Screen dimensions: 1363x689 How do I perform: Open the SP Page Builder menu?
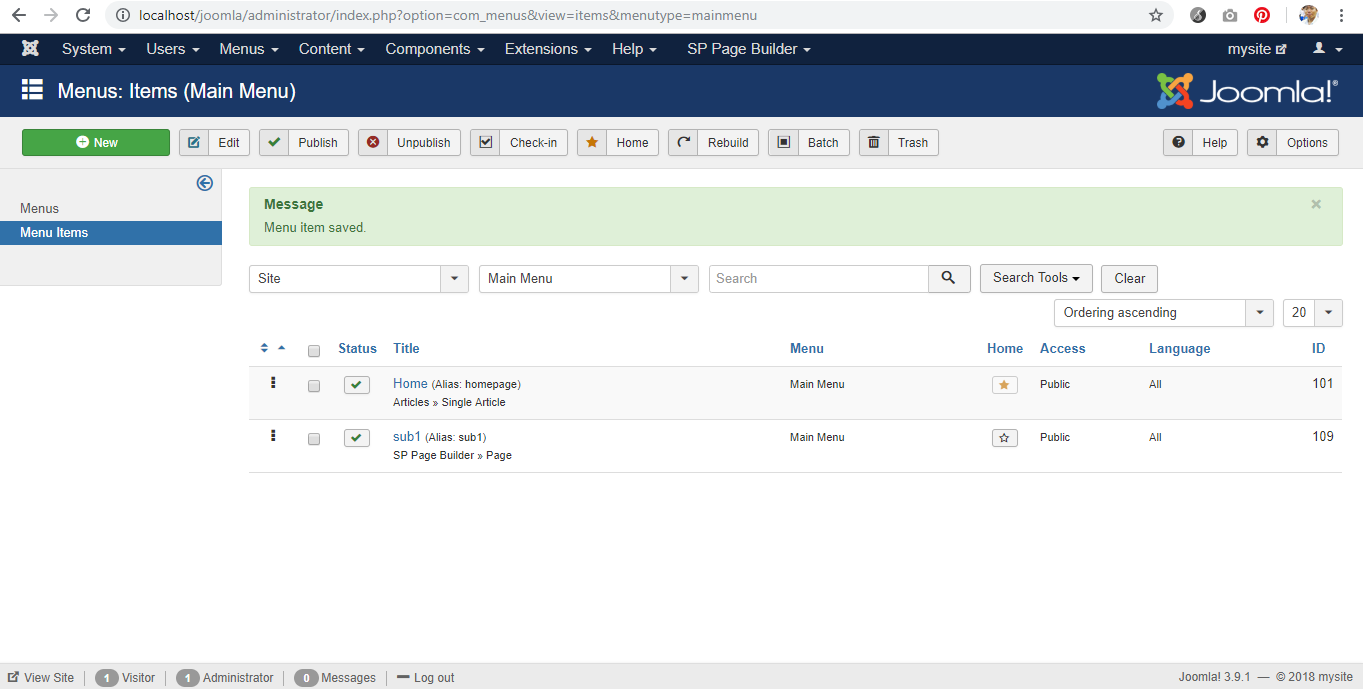(748, 49)
